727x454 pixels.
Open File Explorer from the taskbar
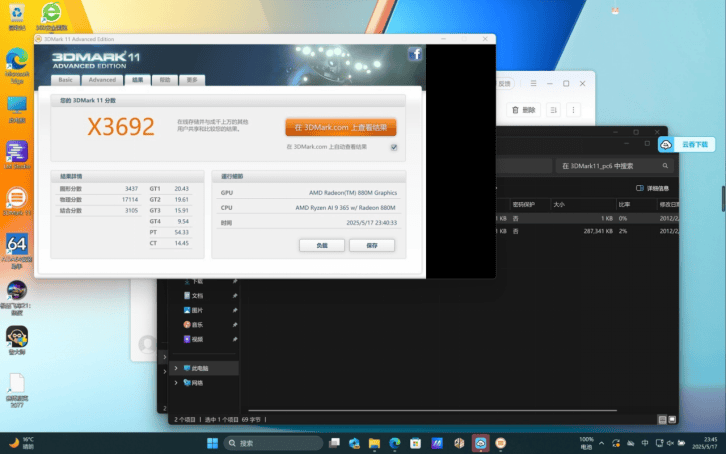(374, 443)
